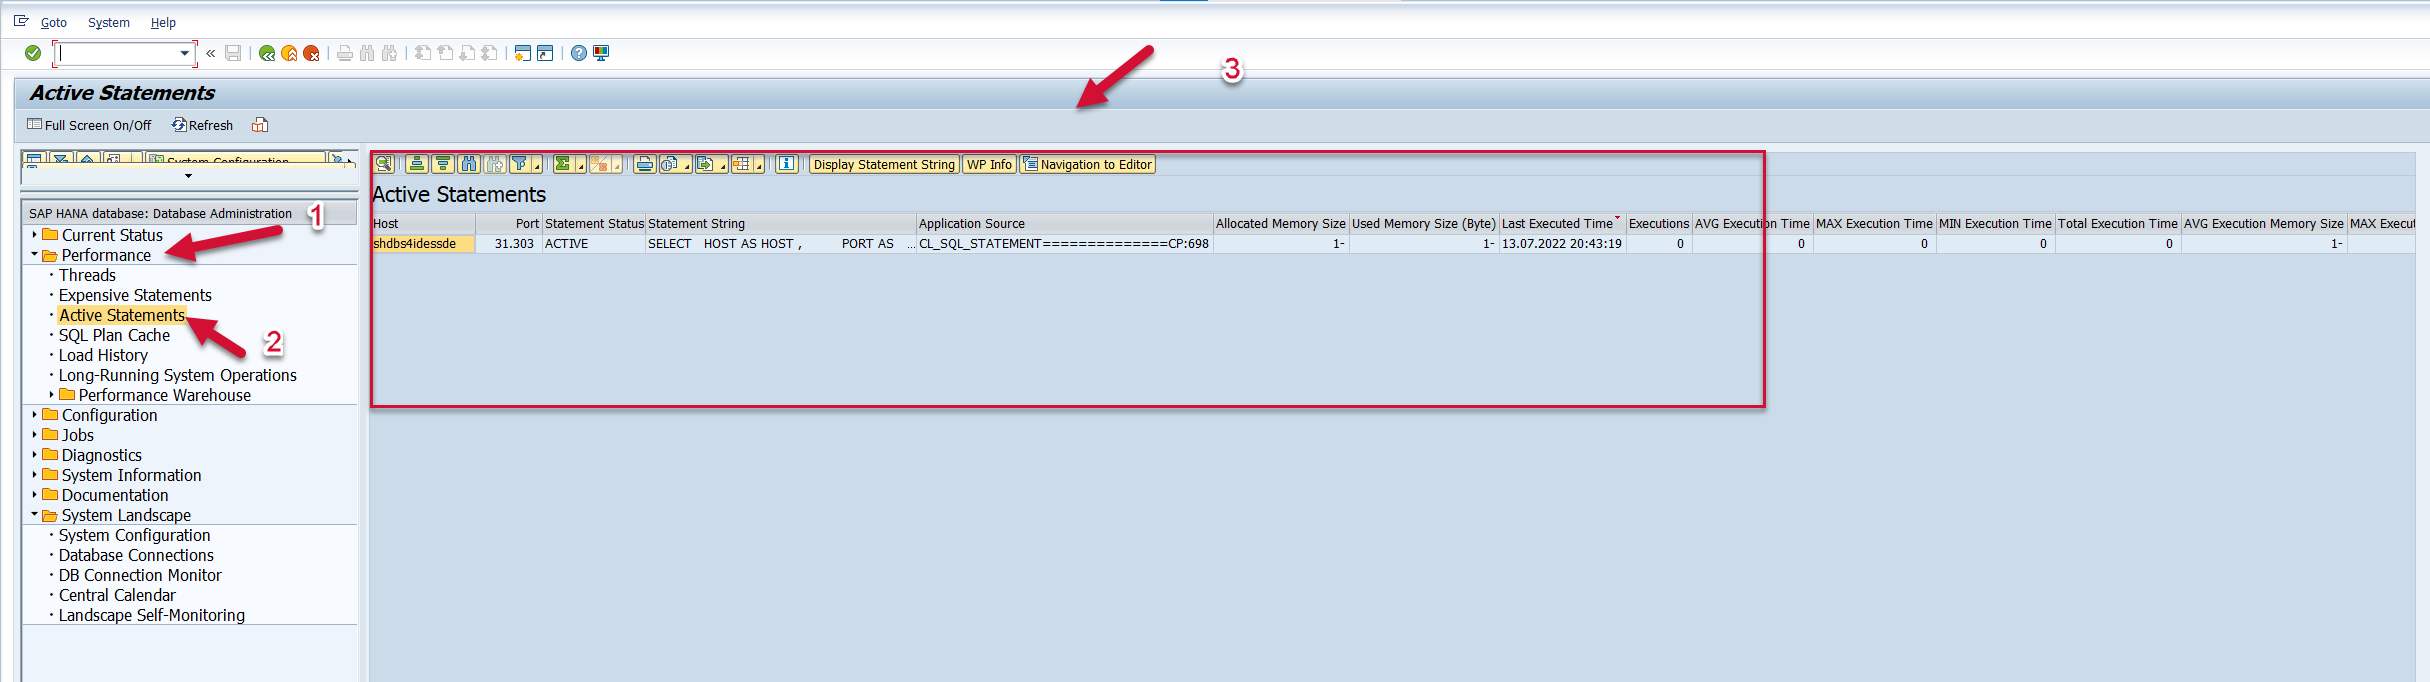The width and height of the screenshot is (2430, 682).
Task: Click the WP Info button
Action: [989, 164]
